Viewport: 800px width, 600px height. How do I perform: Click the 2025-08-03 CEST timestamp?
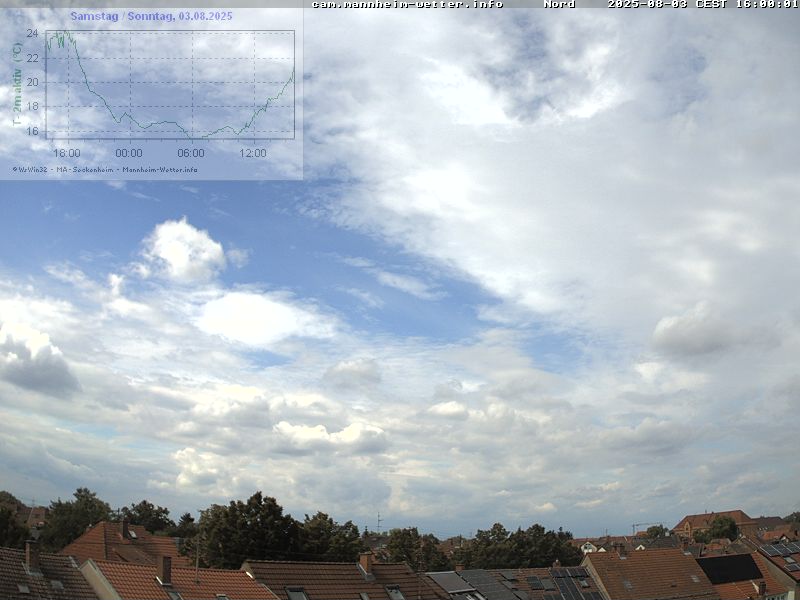tap(702, 4)
